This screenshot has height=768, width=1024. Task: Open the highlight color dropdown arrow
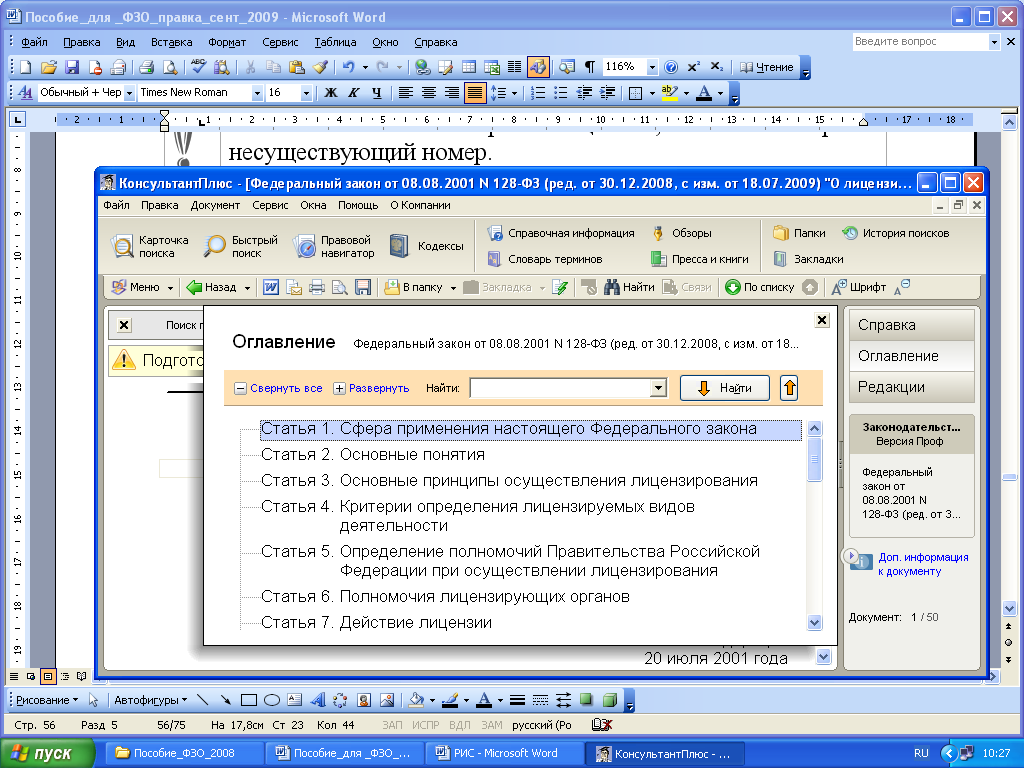point(686,93)
